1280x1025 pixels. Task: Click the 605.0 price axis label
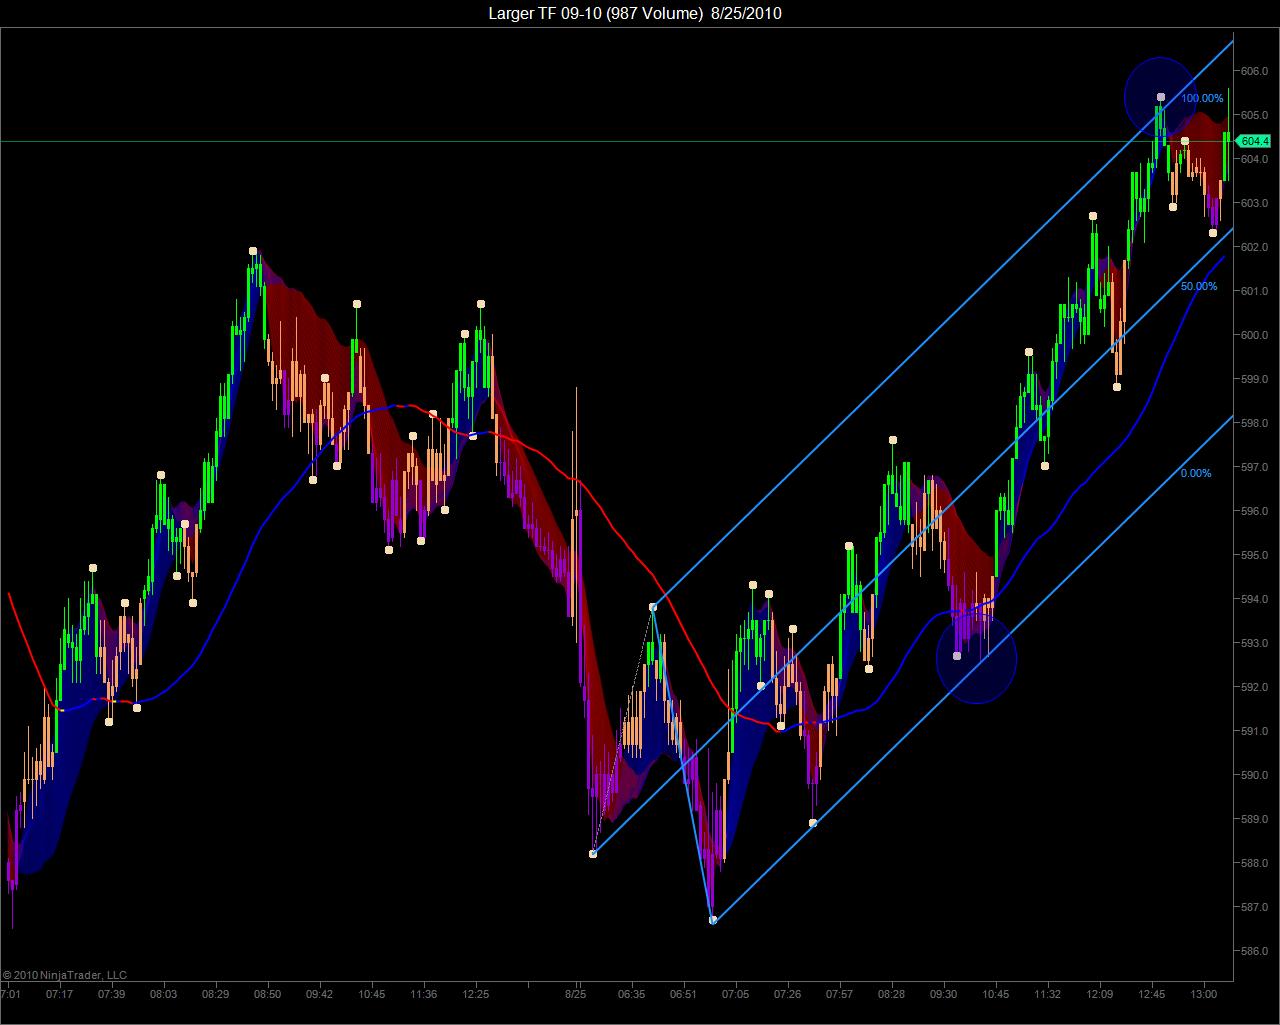pyautogui.click(x=1254, y=115)
